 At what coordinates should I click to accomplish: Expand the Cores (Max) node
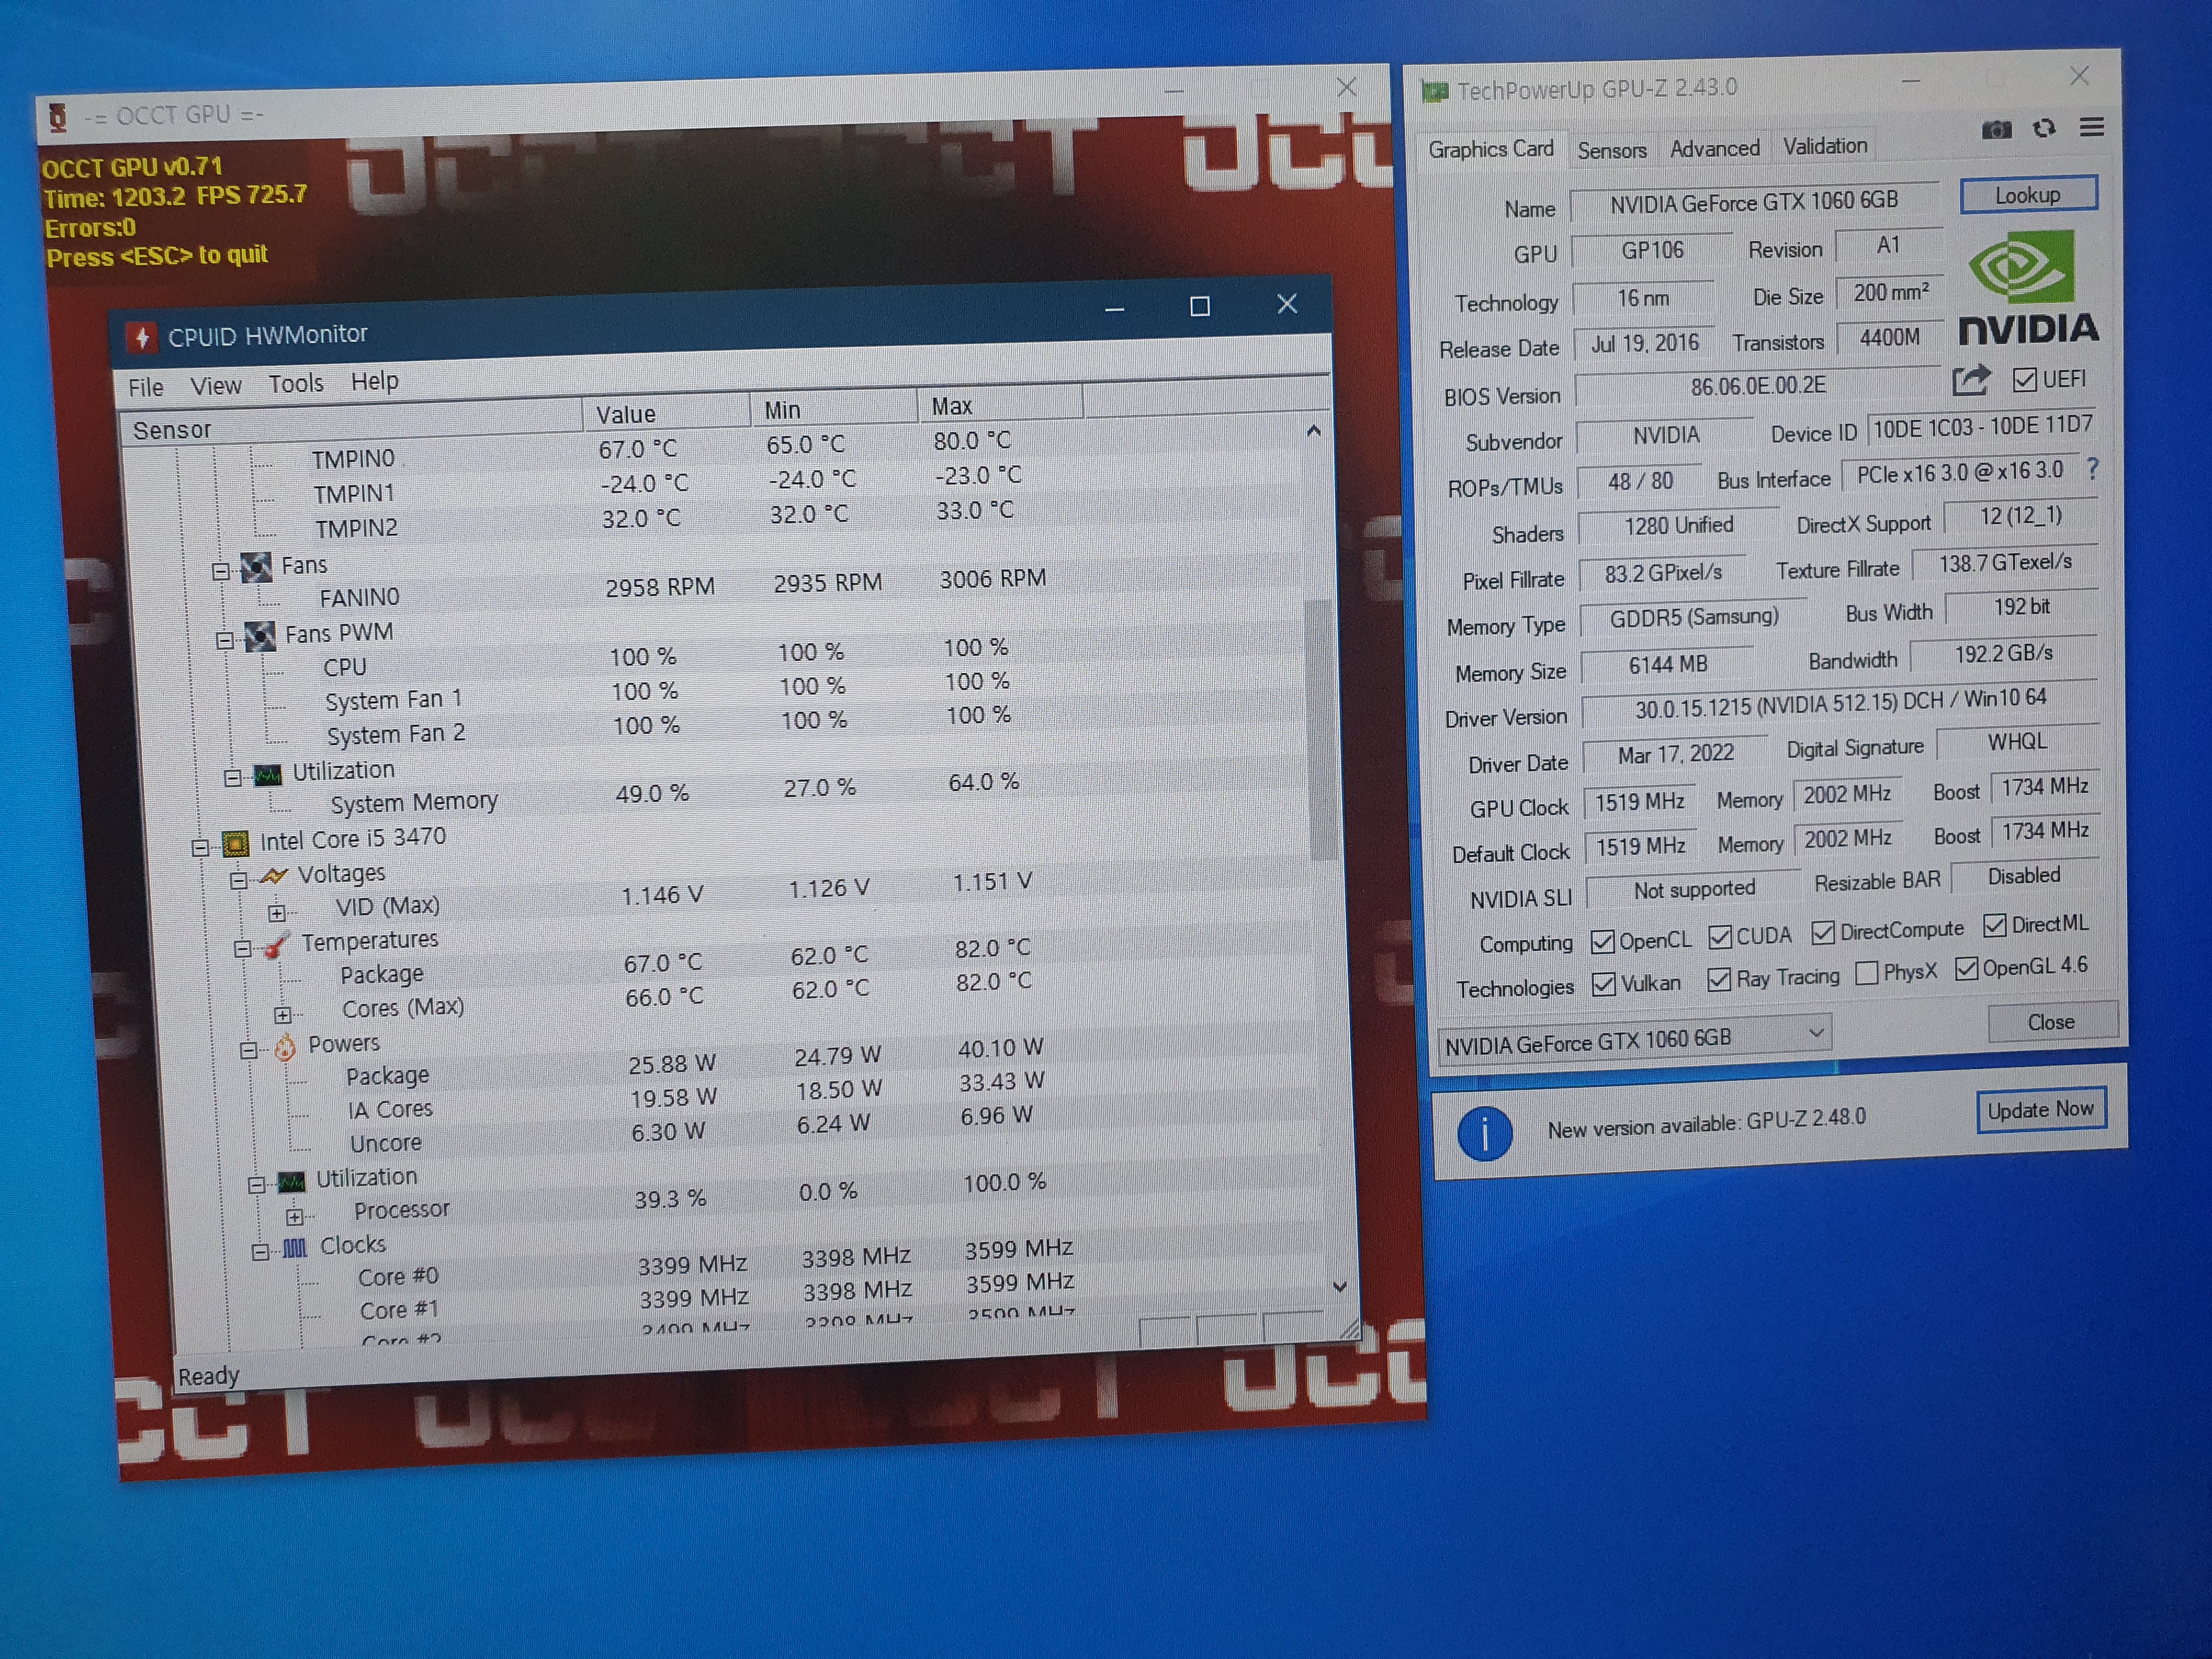tap(283, 1015)
